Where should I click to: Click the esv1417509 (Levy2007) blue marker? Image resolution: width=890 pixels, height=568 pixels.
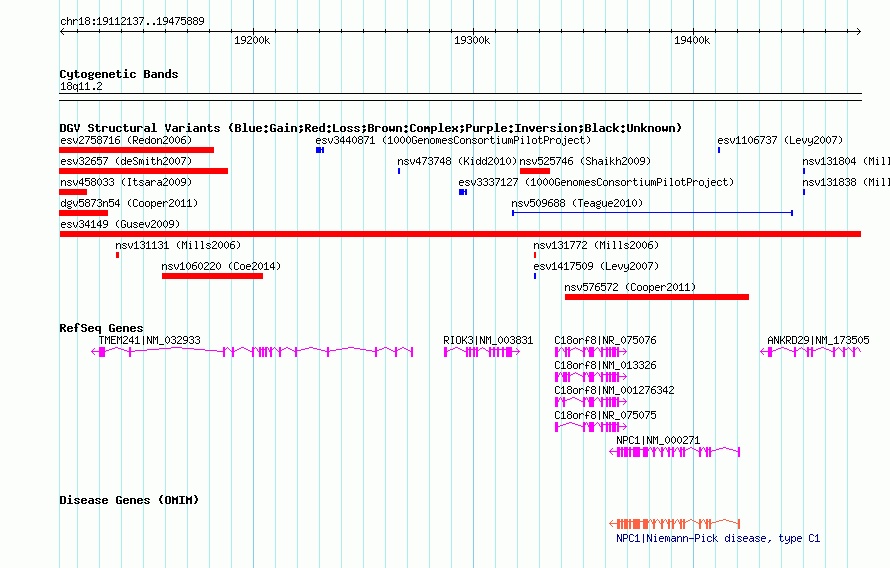535,276
